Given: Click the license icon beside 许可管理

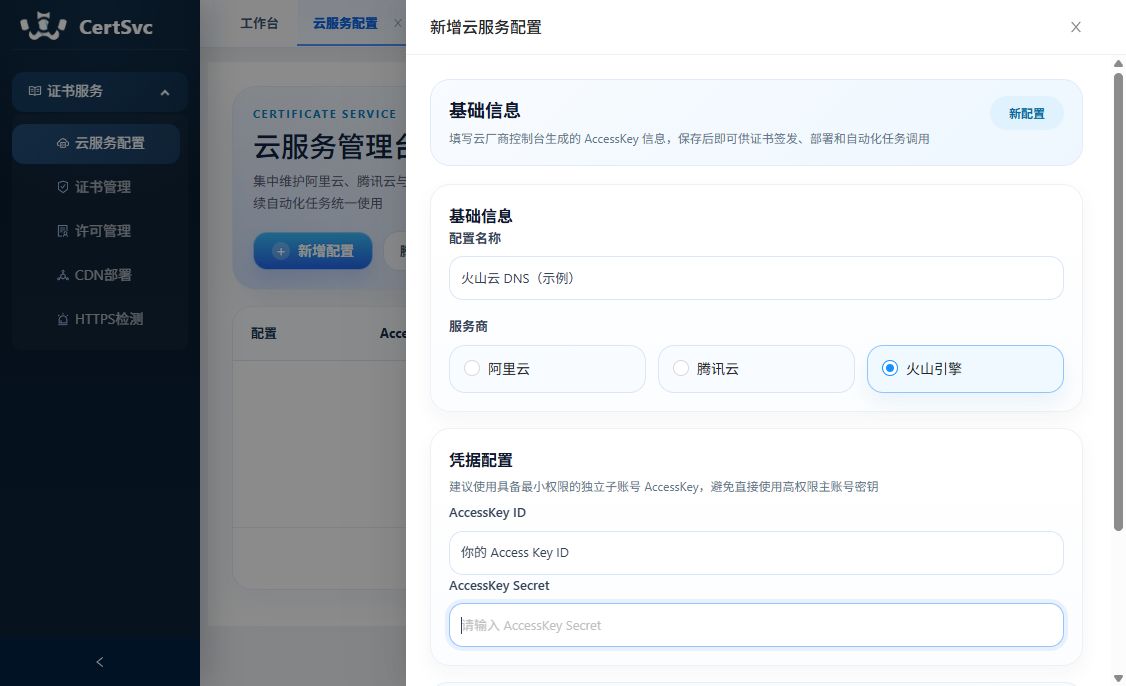Looking at the screenshot, I should point(63,231).
